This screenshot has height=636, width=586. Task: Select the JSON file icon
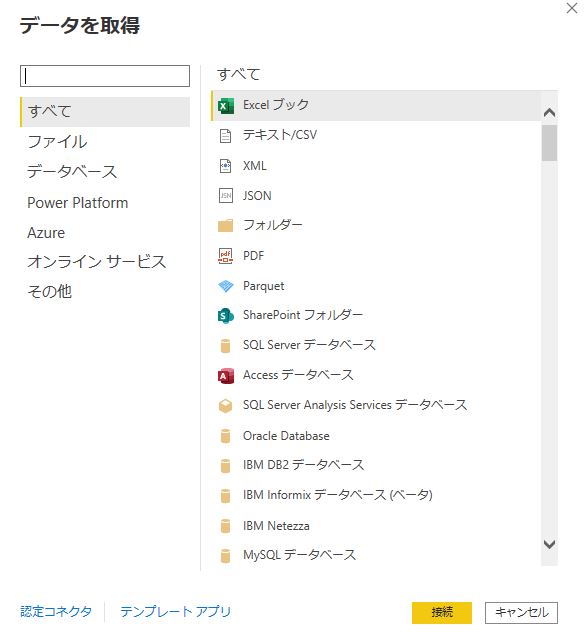click(x=225, y=196)
